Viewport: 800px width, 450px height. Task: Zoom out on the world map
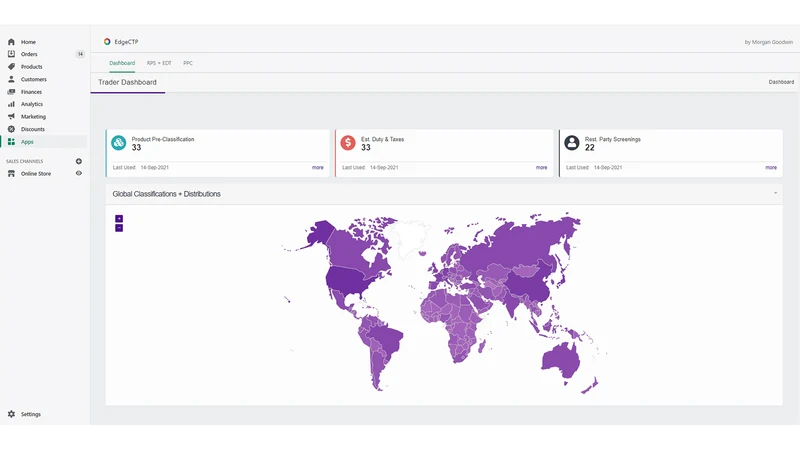click(119, 228)
